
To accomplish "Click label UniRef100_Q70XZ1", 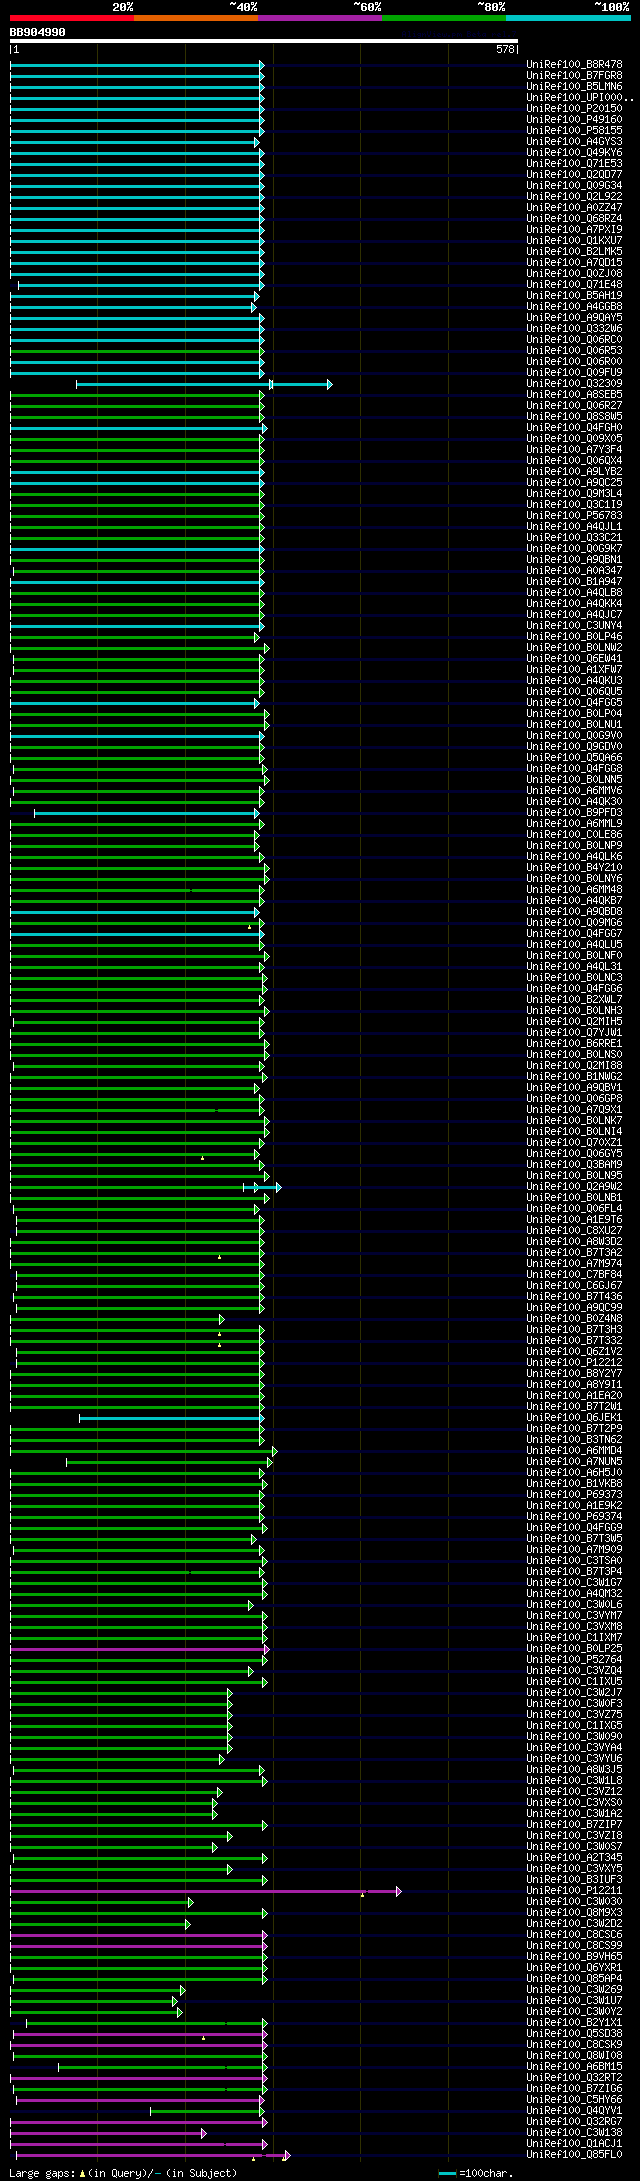I will pos(574,1142).
